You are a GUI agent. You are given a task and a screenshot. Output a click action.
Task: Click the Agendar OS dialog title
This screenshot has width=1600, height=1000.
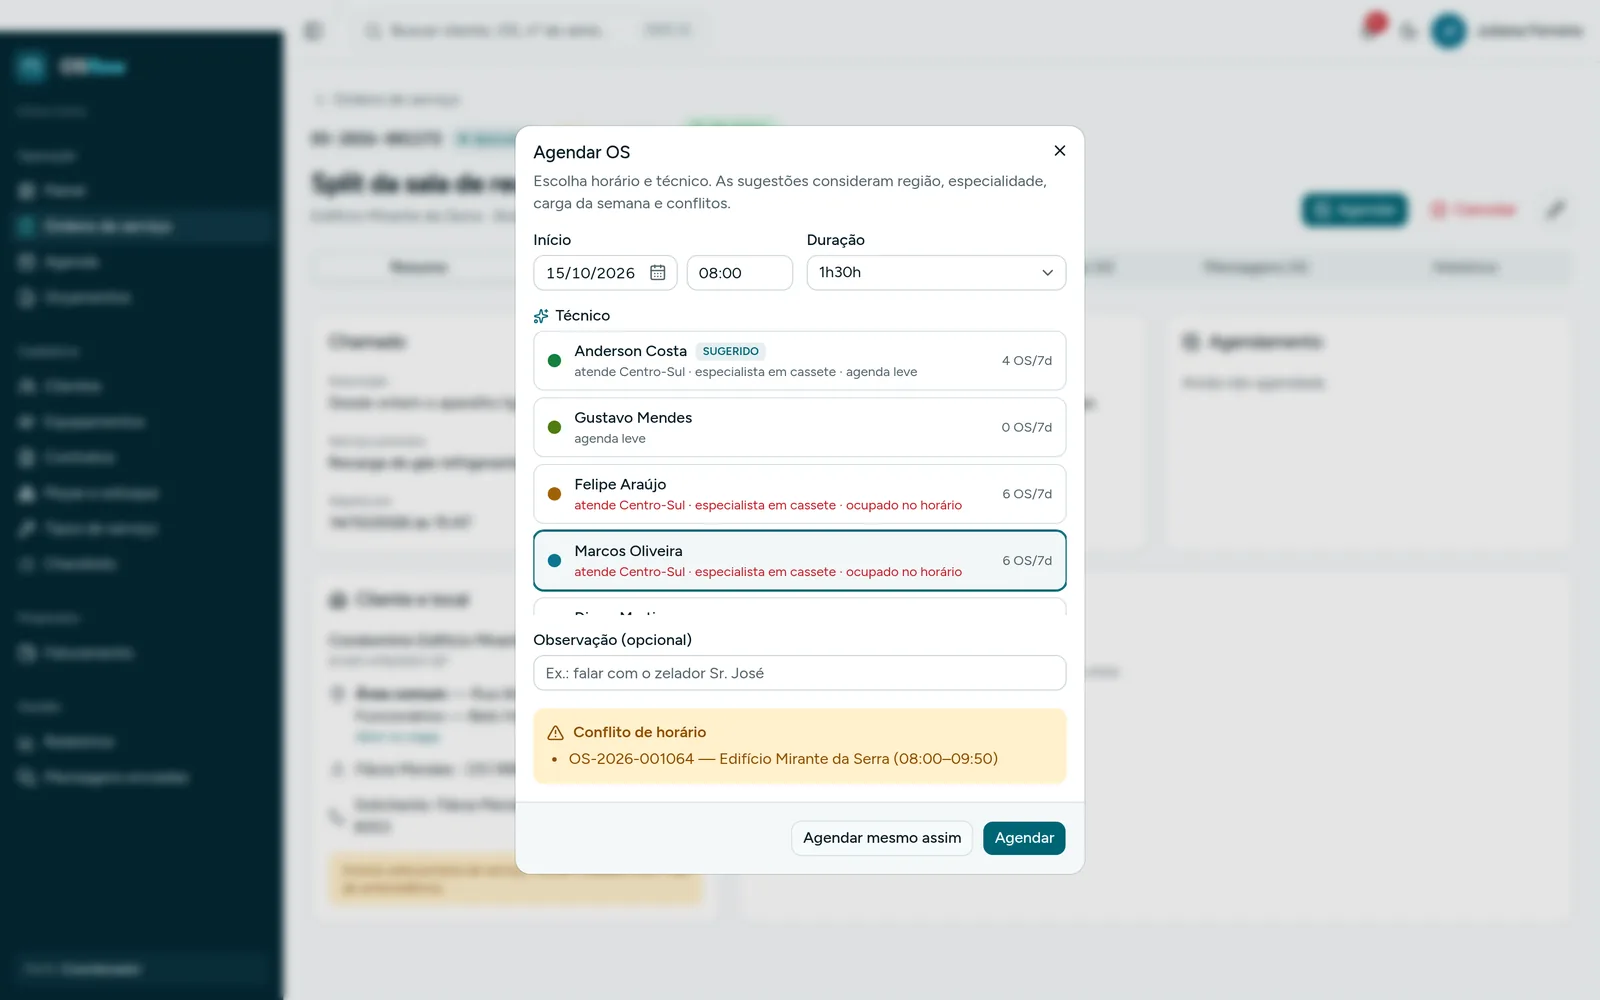[582, 152]
